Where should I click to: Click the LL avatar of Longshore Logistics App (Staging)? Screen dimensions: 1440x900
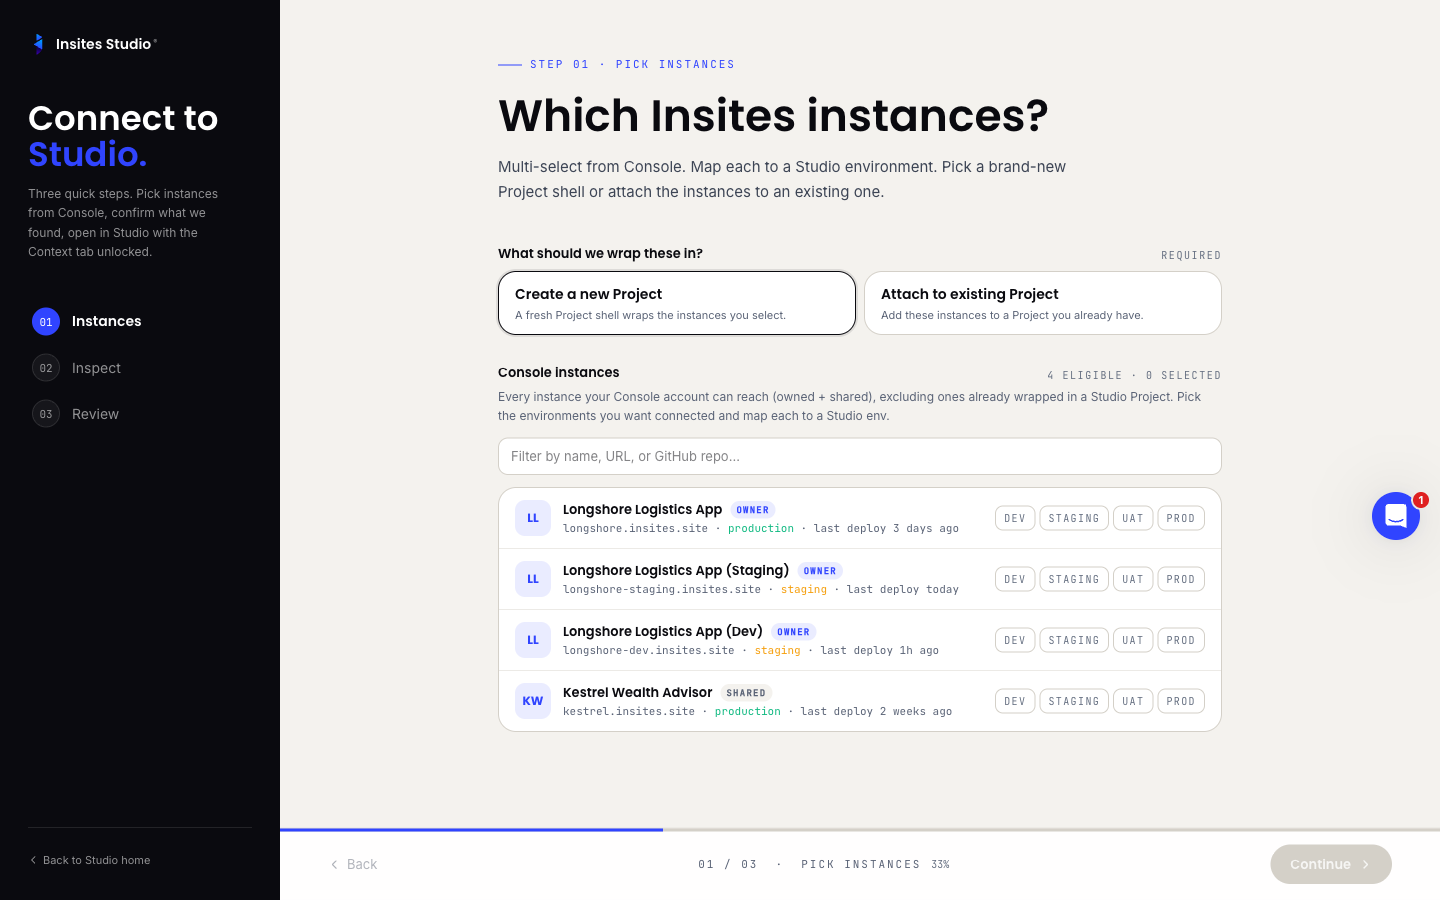533,579
